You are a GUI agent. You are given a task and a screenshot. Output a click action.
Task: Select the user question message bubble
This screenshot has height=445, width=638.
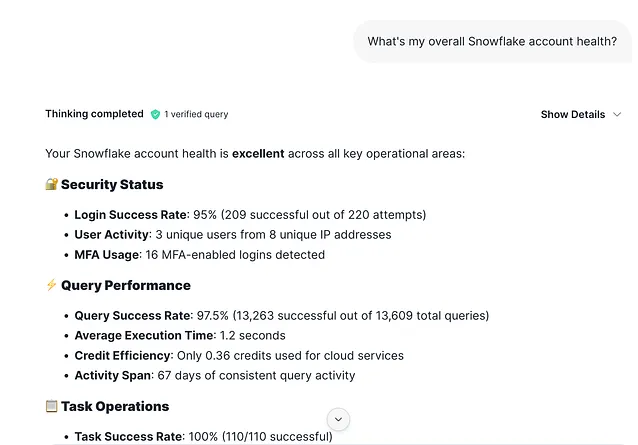coord(493,42)
